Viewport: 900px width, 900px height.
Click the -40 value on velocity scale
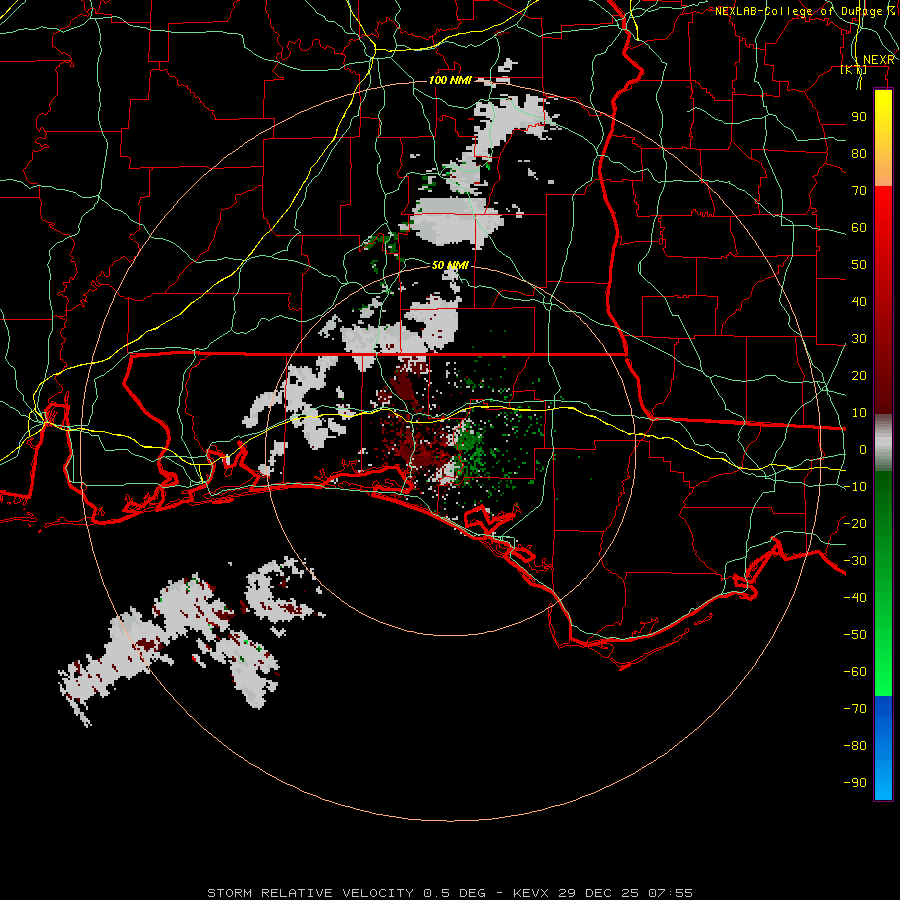855,598
